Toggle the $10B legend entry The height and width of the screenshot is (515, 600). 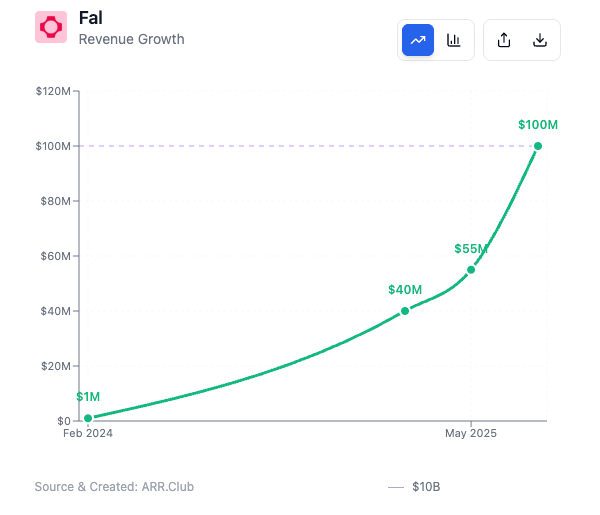tap(414, 487)
